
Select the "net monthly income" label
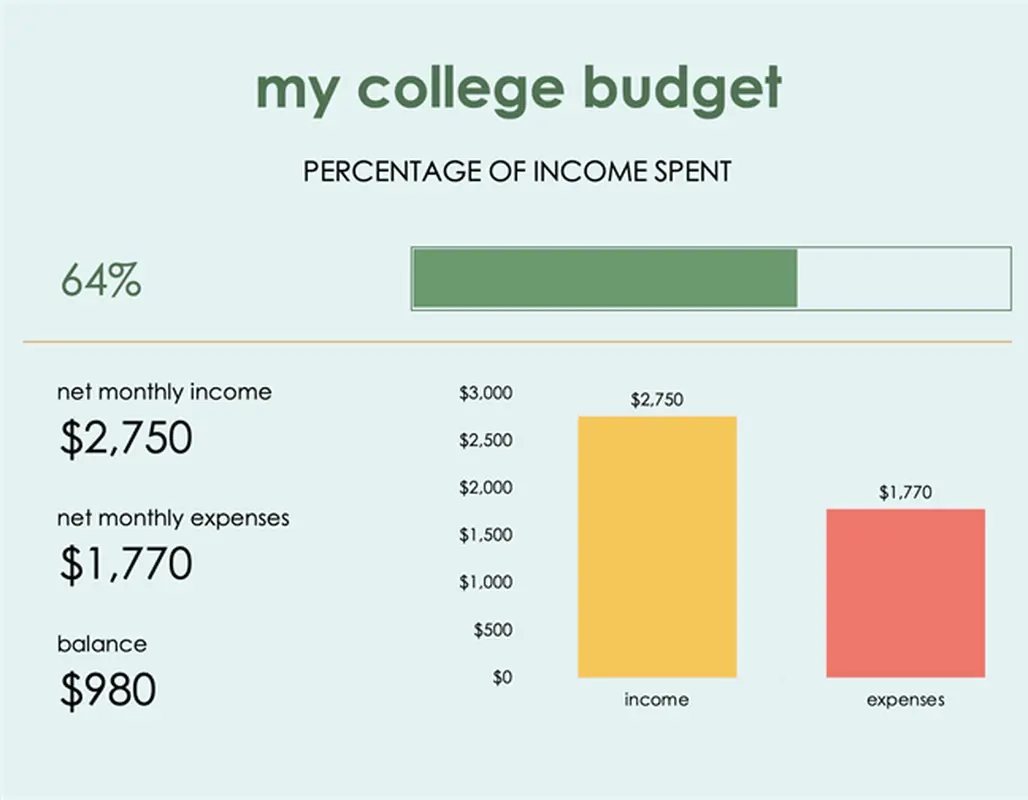(164, 392)
